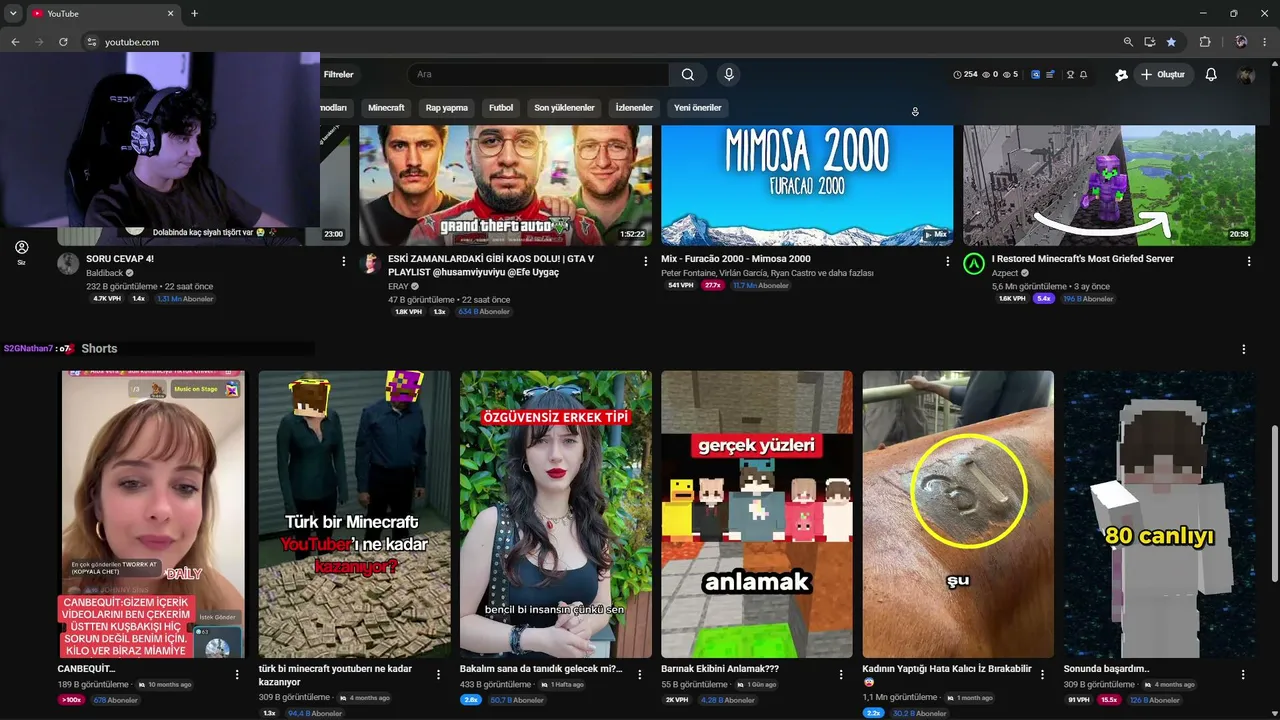
Task: Open options for Barınak Ekibini Anlamak short
Action: 841,675
